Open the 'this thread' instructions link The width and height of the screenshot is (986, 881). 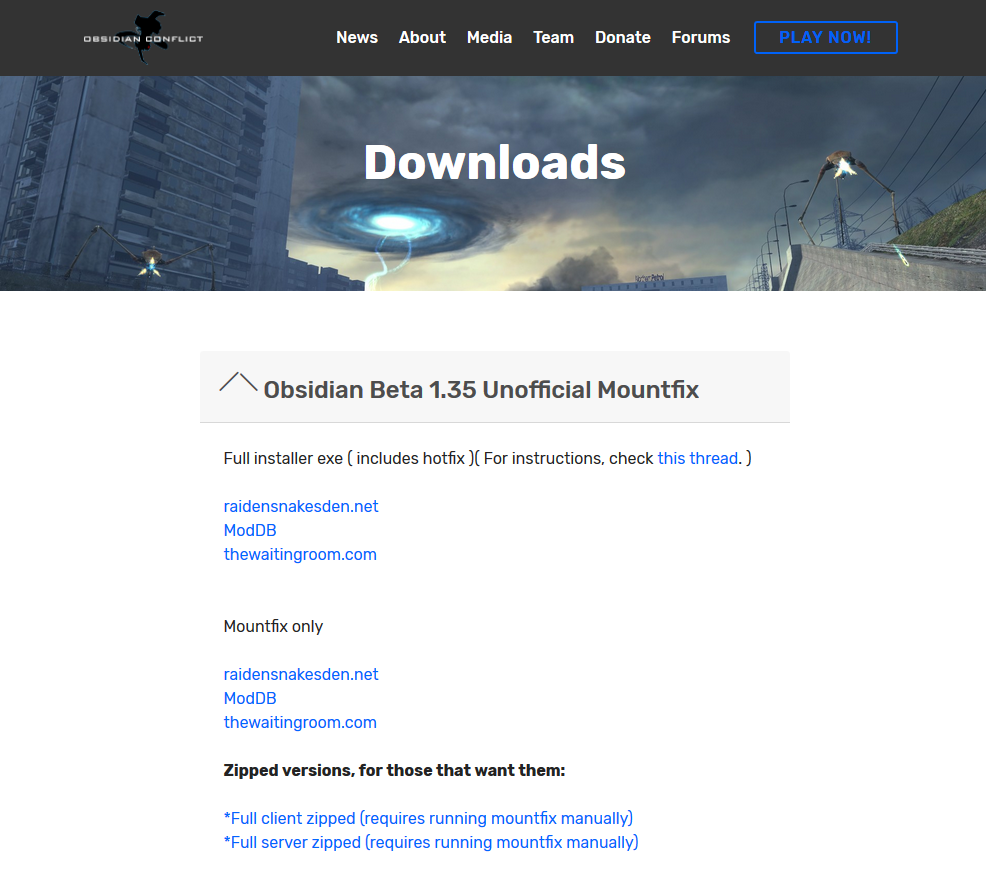(697, 458)
